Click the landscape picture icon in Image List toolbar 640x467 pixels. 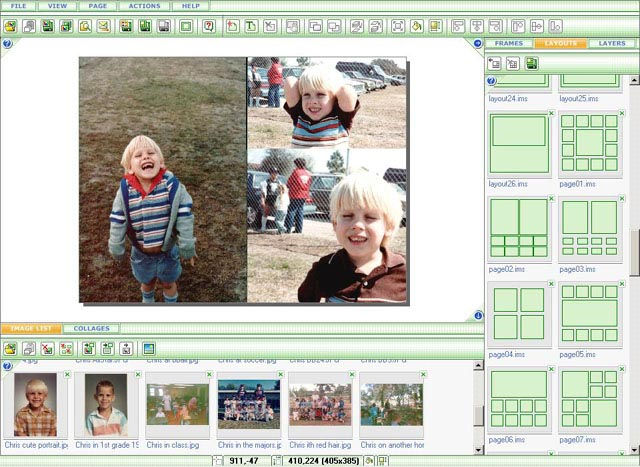pyautogui.click(x=149, y=349)
